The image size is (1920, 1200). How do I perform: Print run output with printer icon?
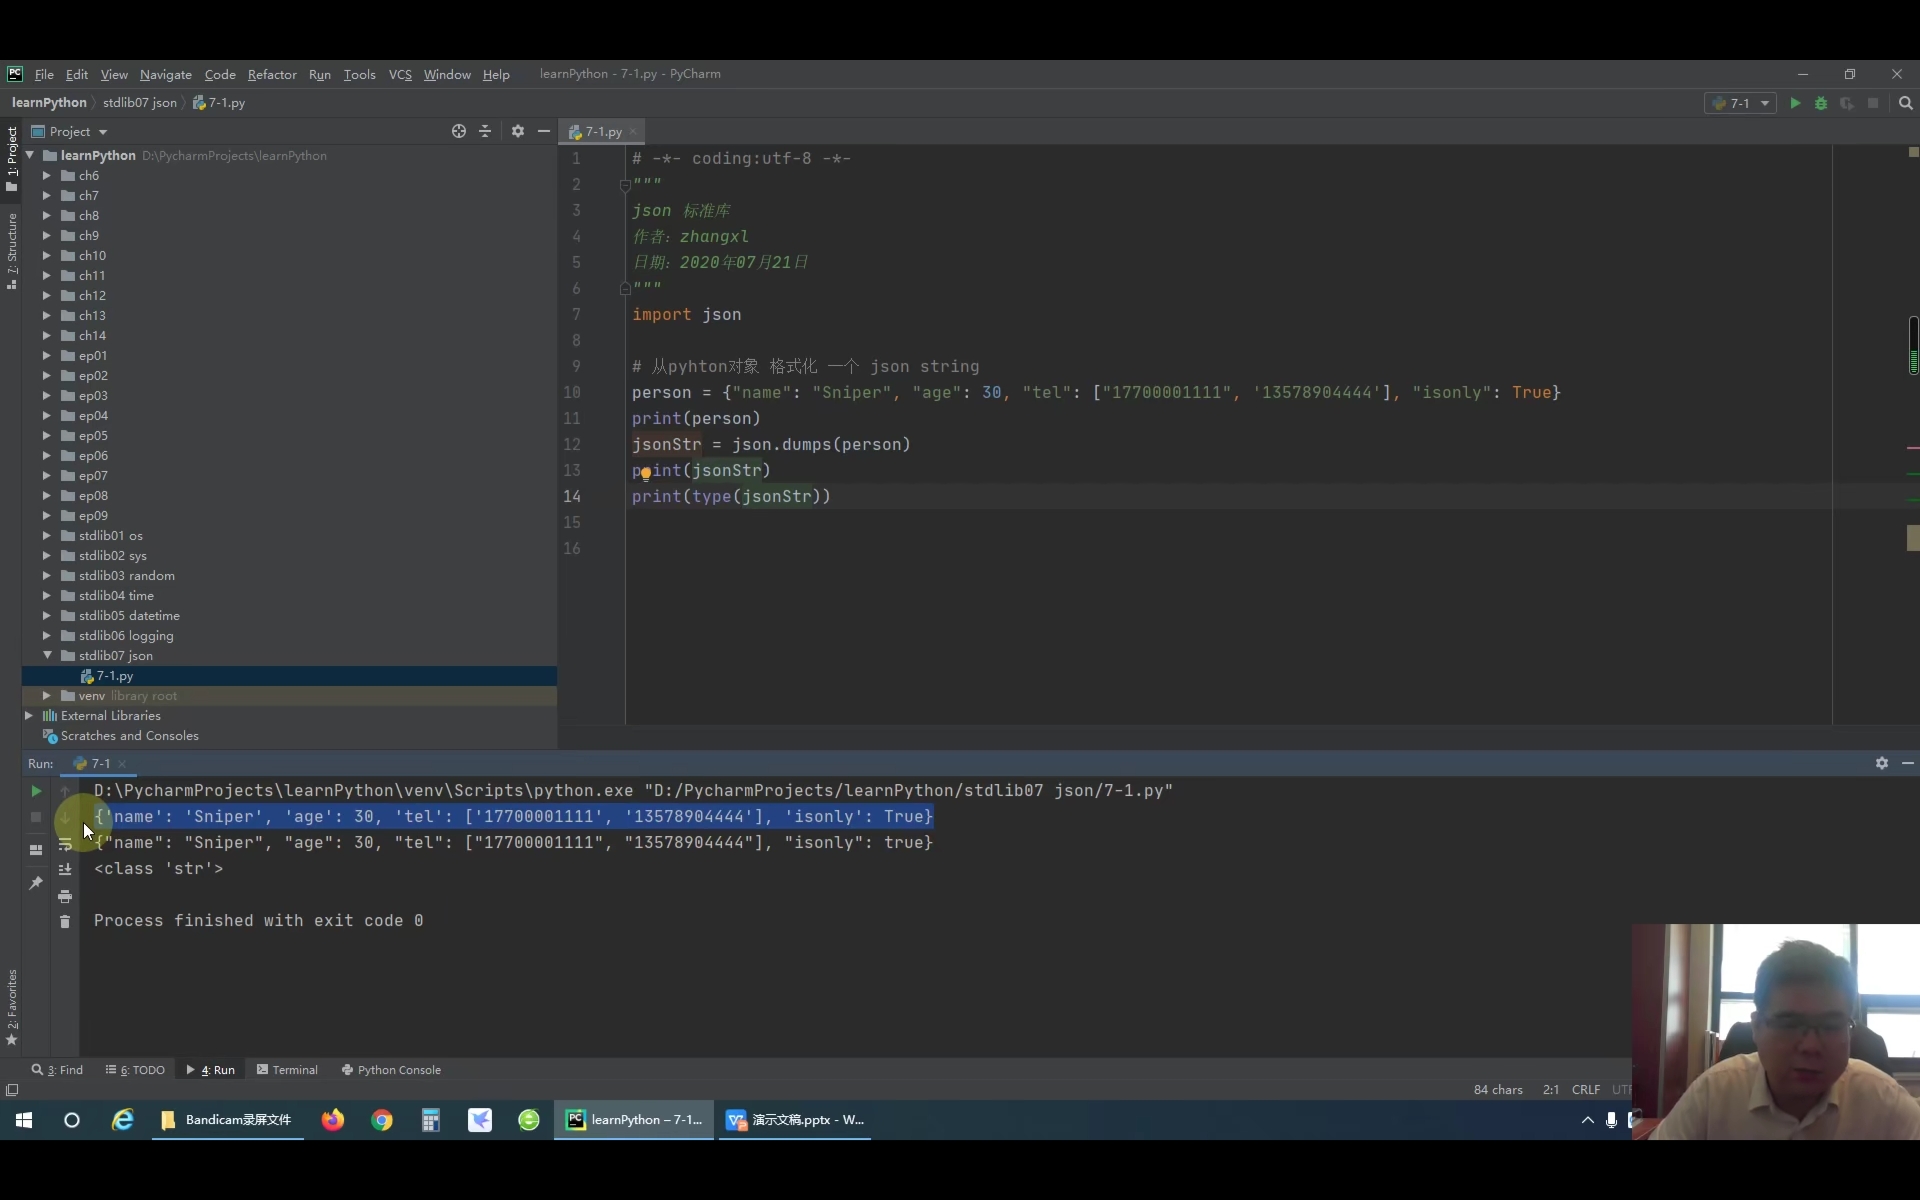click(65, 896)
